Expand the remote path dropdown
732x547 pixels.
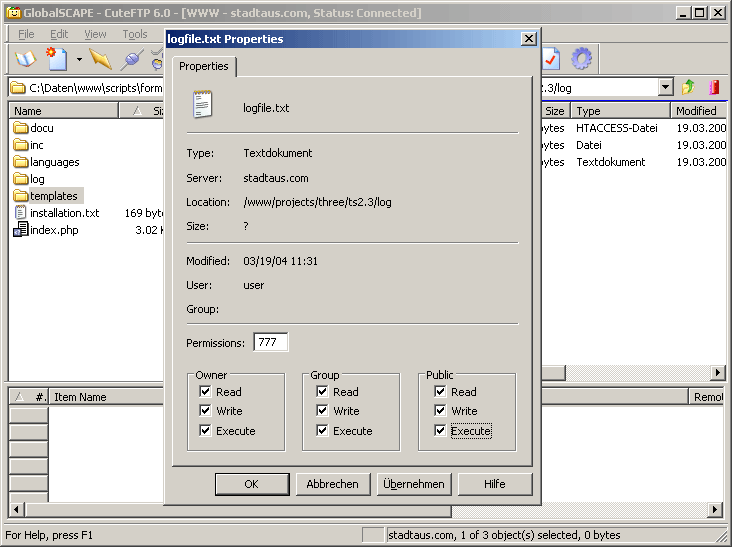click(x=666, y=87)
